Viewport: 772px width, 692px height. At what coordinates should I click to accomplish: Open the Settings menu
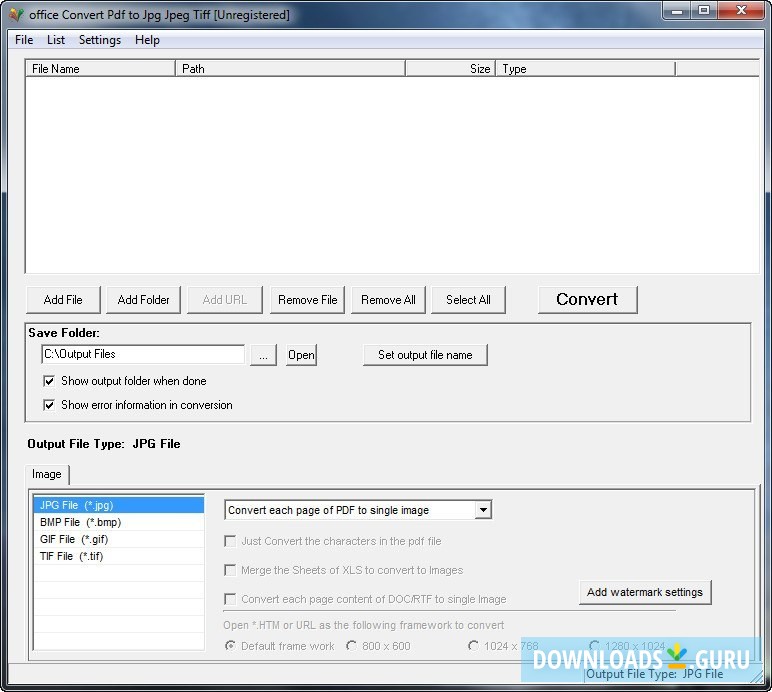click(x=100, y=40)
